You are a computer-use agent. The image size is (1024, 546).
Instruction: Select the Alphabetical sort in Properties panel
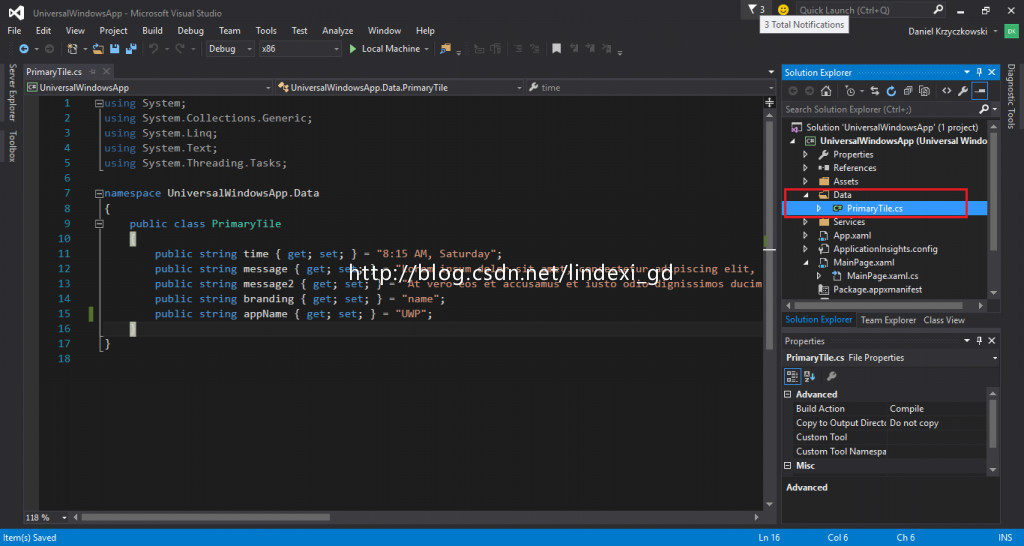pos(810,376)
